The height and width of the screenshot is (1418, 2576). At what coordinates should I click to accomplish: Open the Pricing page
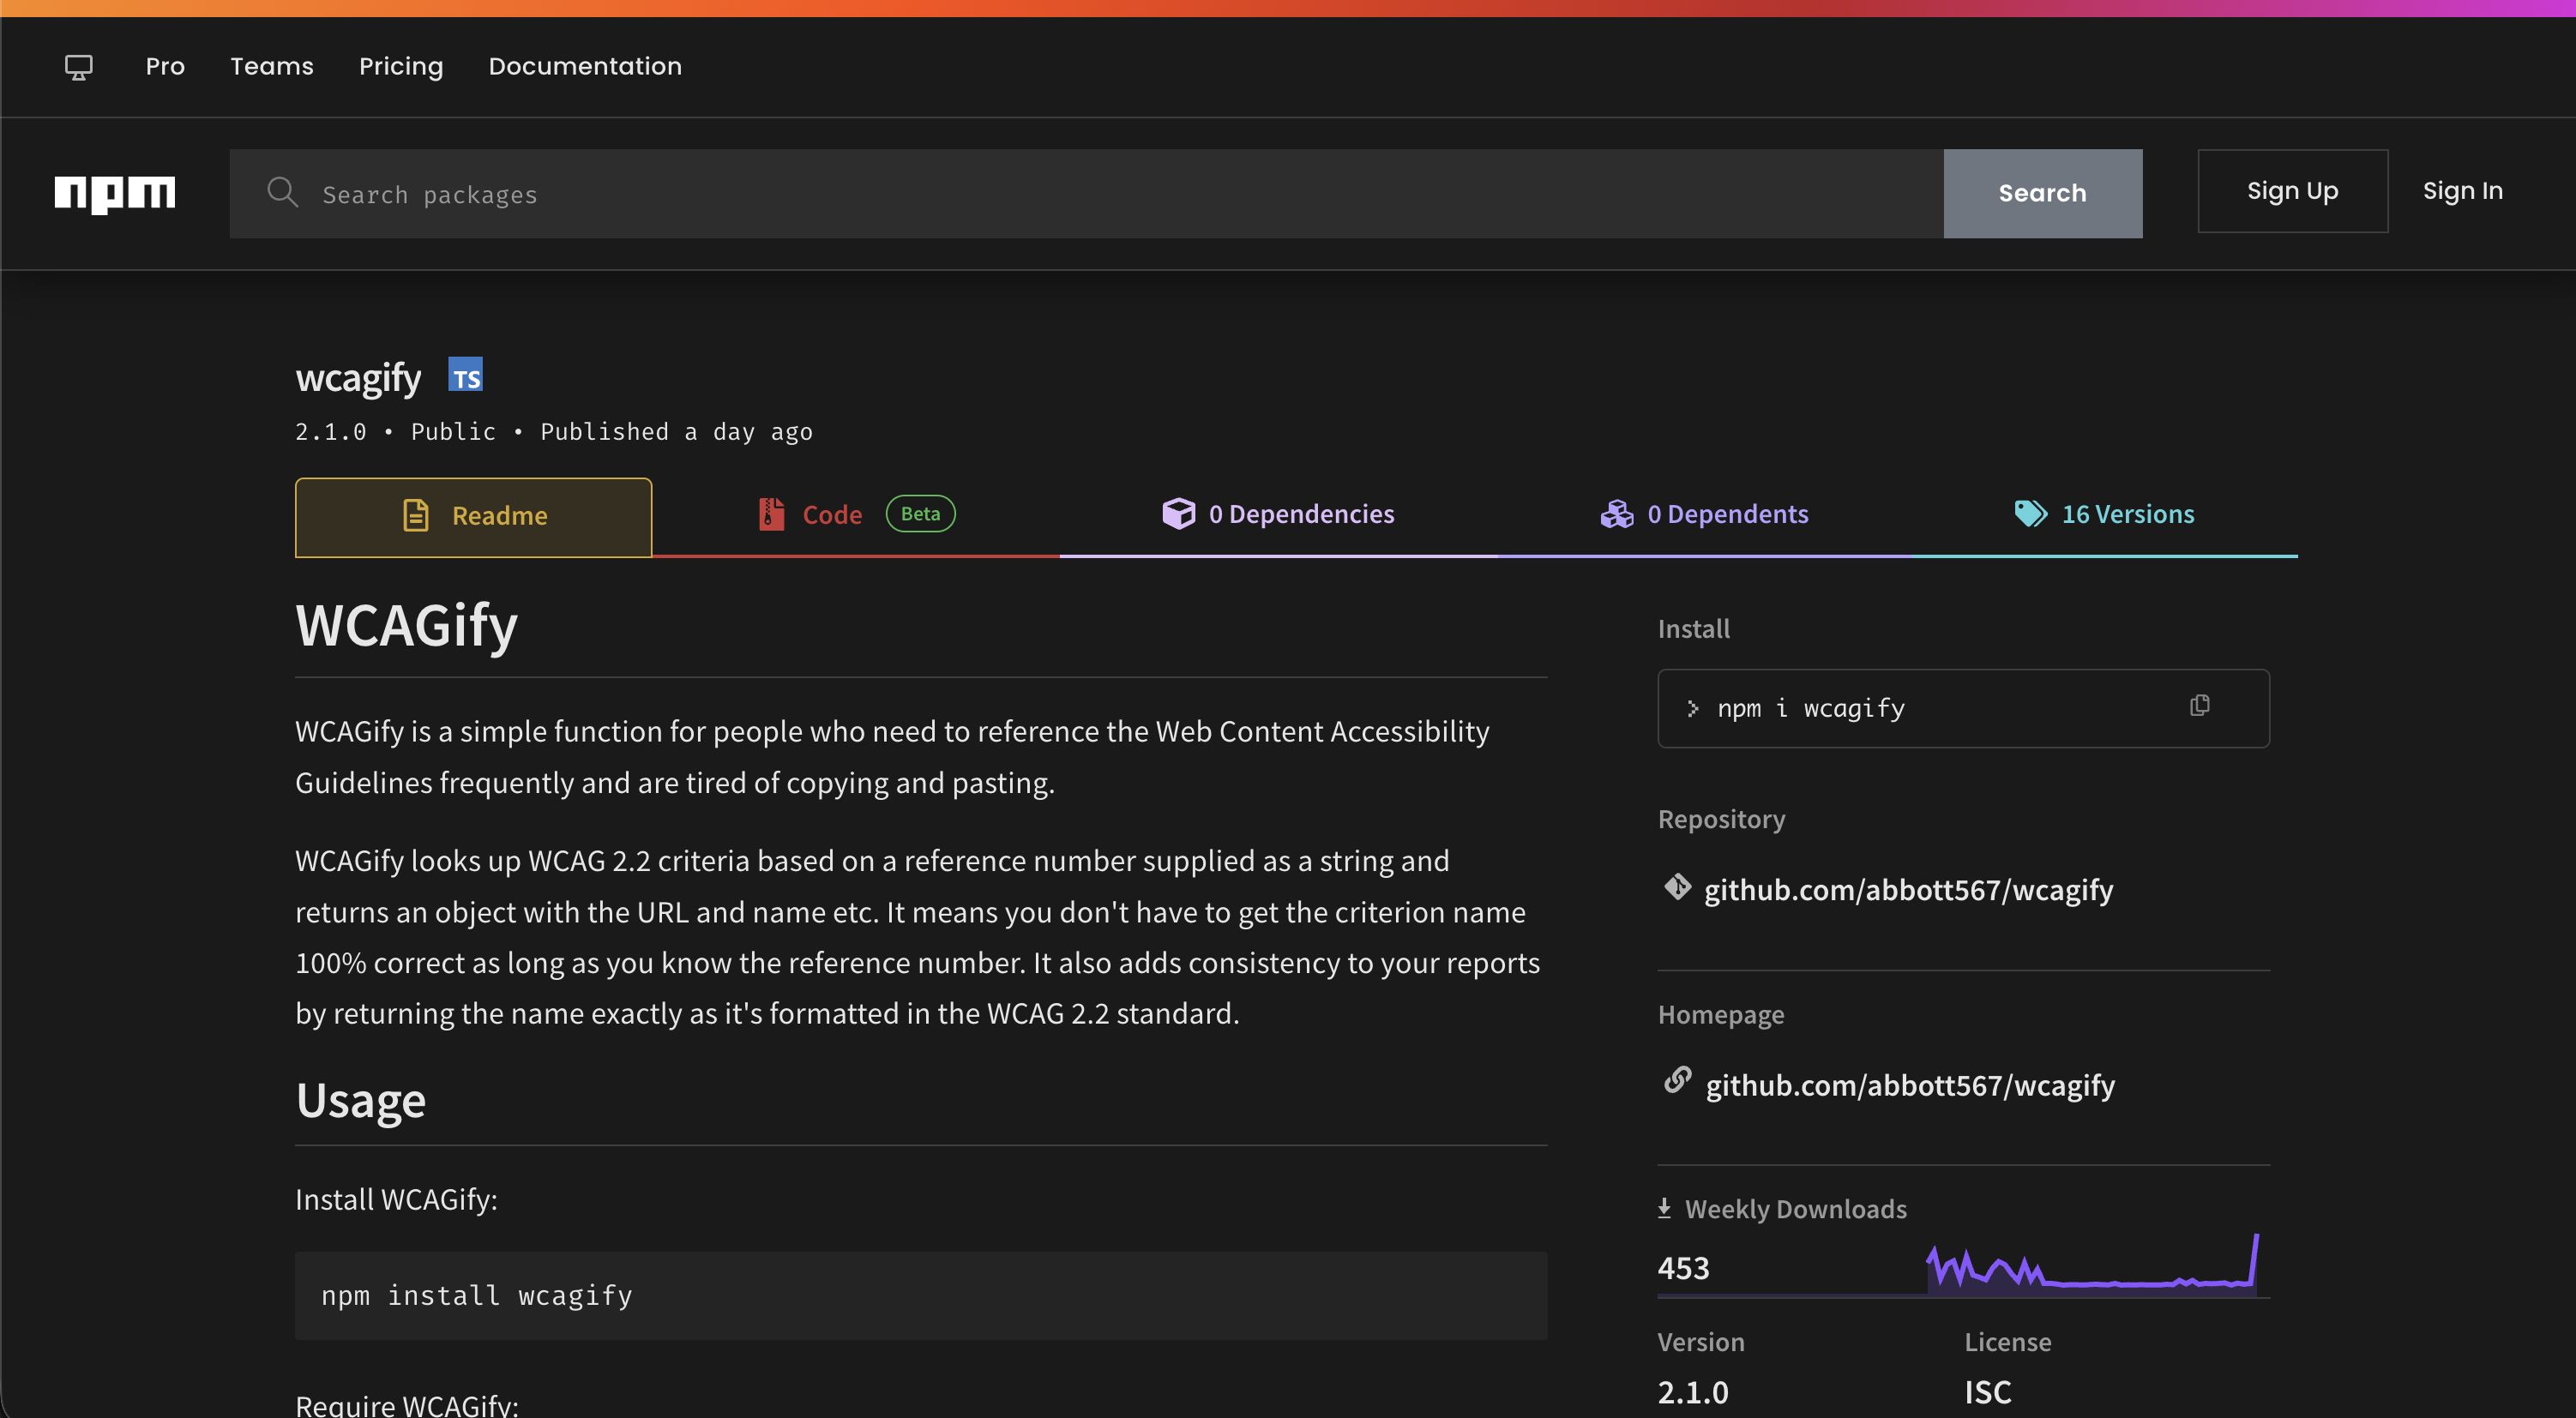[x=401, y=67]
